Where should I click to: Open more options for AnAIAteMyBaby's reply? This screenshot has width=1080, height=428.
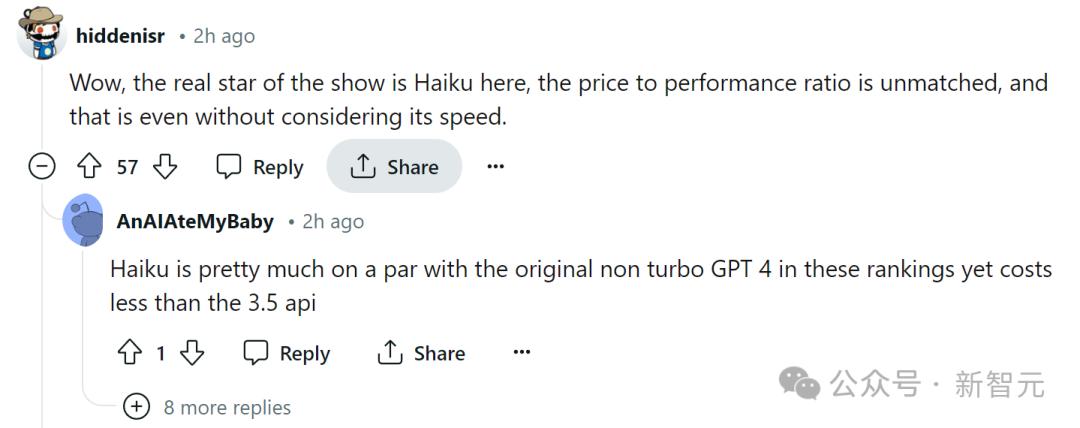521,353
